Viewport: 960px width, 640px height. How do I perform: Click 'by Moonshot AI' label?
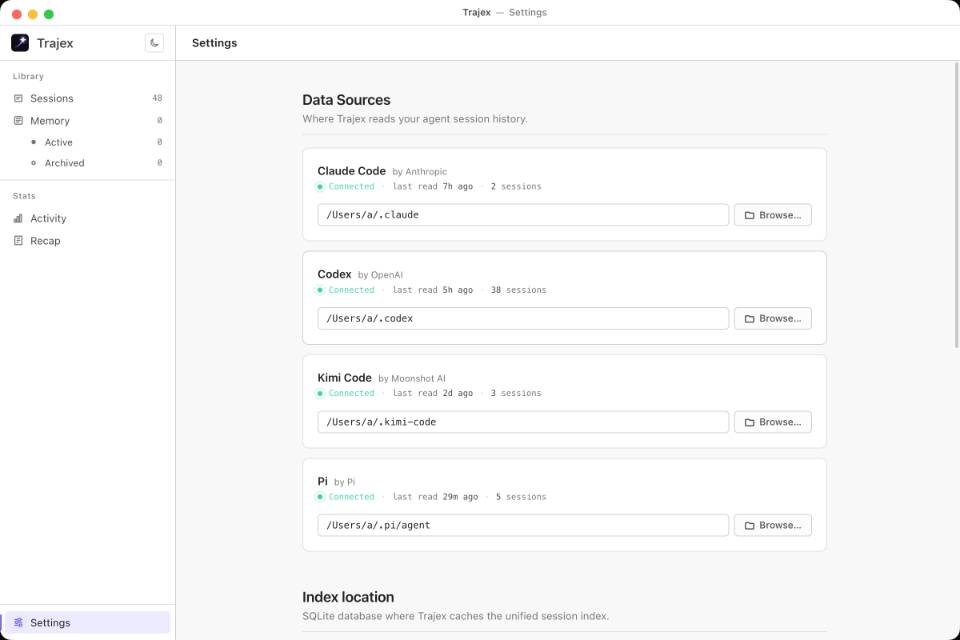tap(411, 378)
